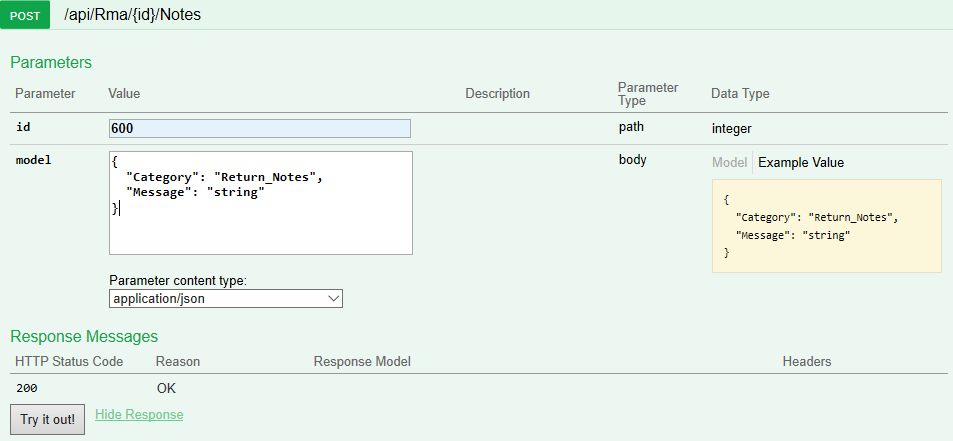Screen dimensions: 953x441
Task: Click the 'body' parameter type cell
Action: point(632,160)
